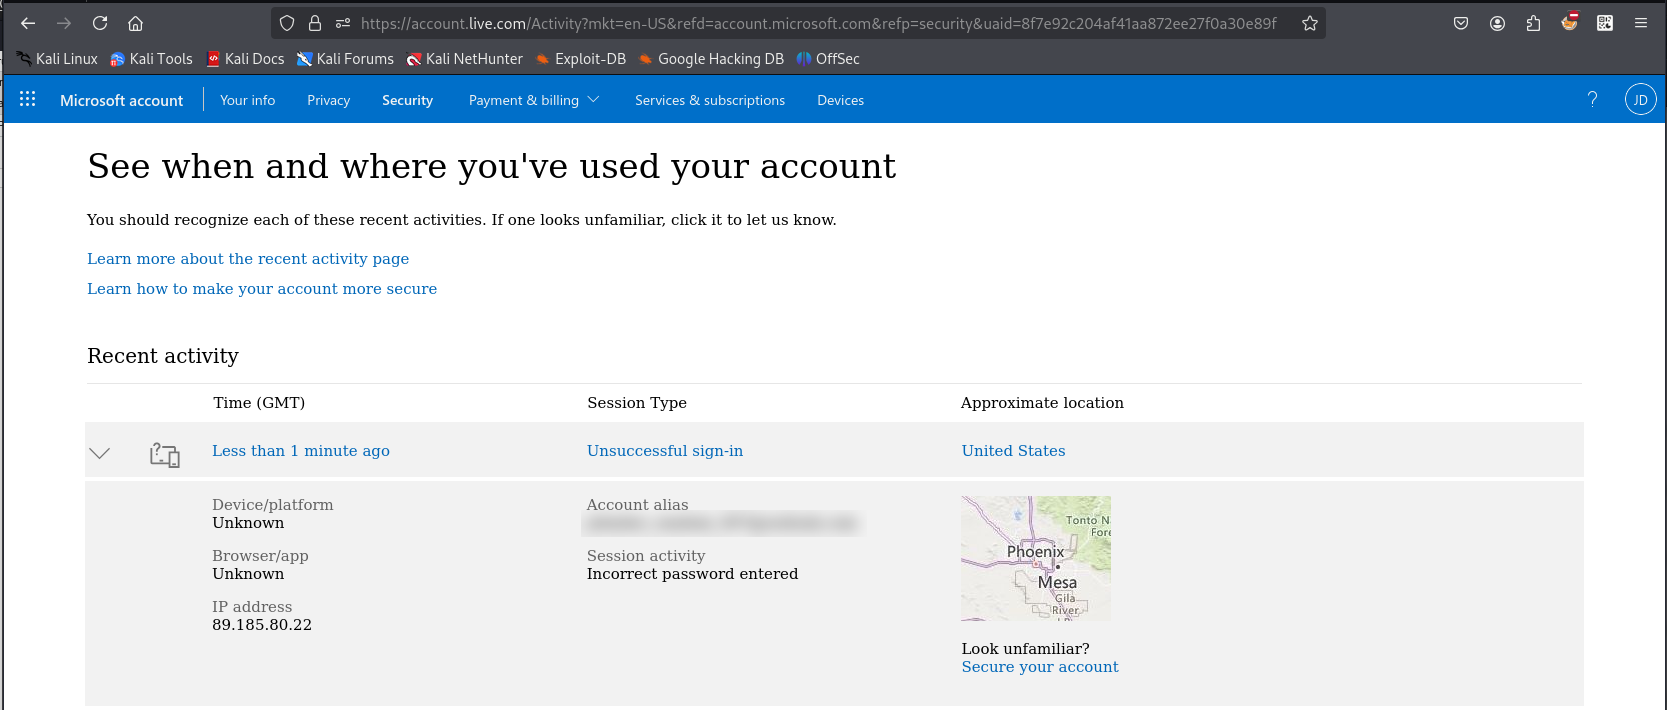Select the IP address 89.185.80.22
Image resolution: width=1667 pixels, height=710 pixels.
coord(262,625)
